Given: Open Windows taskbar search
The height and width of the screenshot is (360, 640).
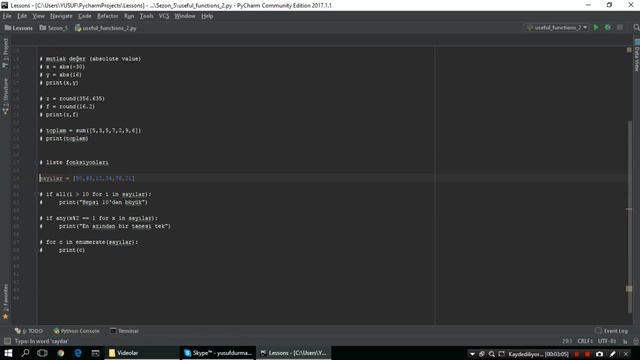Looking at the screenshot, I should 25,353.
